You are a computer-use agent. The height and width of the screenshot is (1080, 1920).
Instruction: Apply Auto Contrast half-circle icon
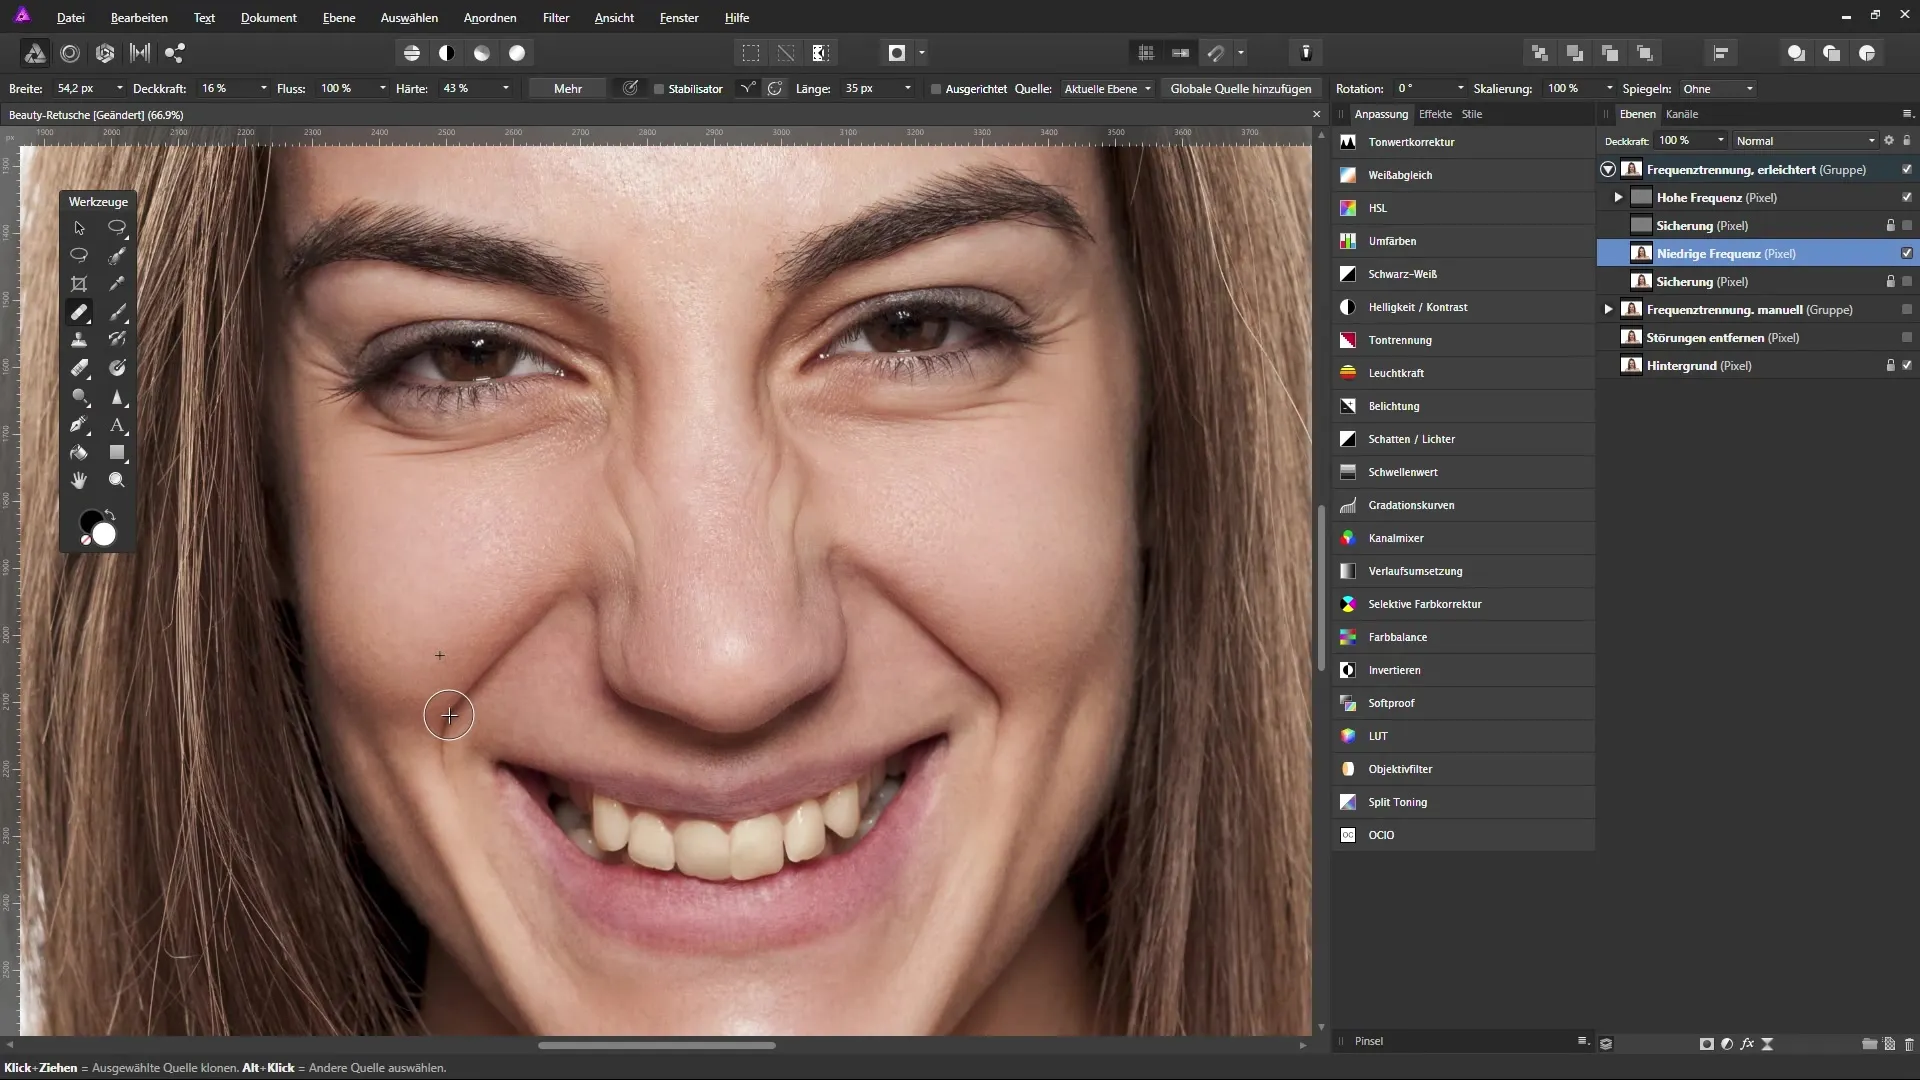447,53
